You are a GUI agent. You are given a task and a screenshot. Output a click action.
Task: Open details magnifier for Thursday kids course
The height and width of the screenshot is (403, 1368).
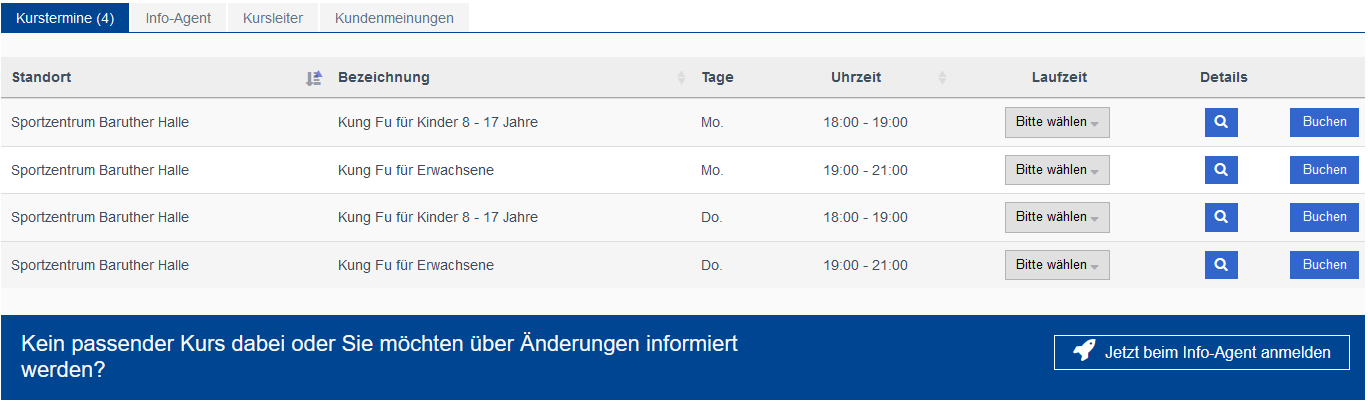click(x=1221, y=217)
